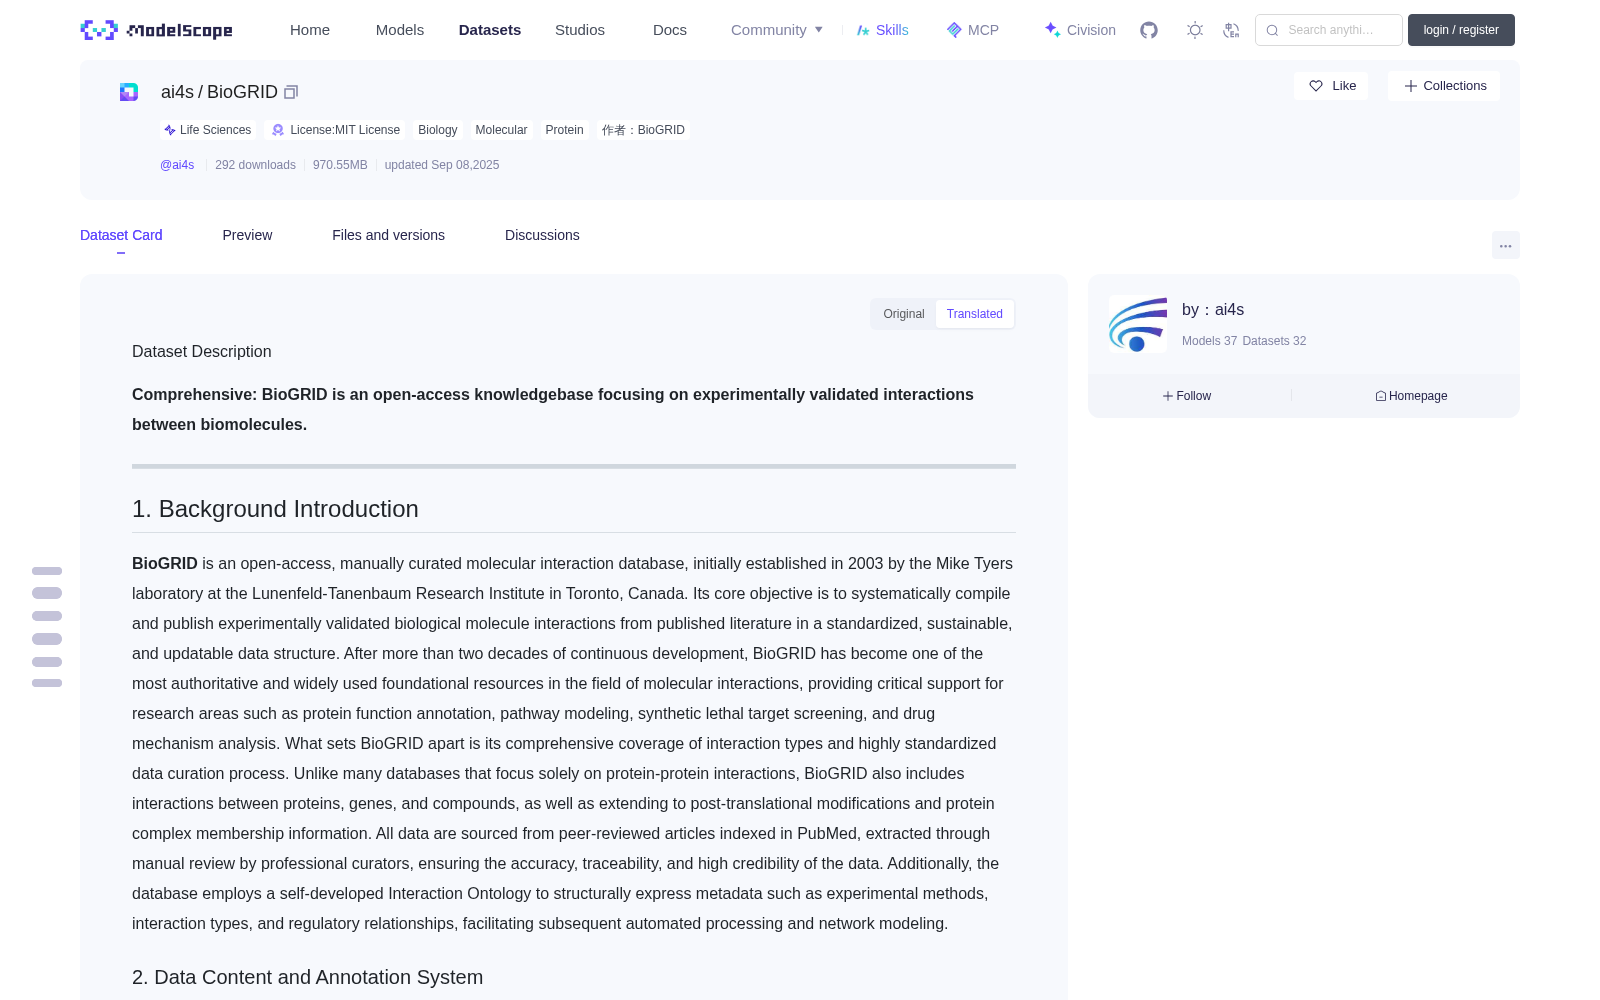Click the plus icon beside Follow

(x=1168, y=396)
